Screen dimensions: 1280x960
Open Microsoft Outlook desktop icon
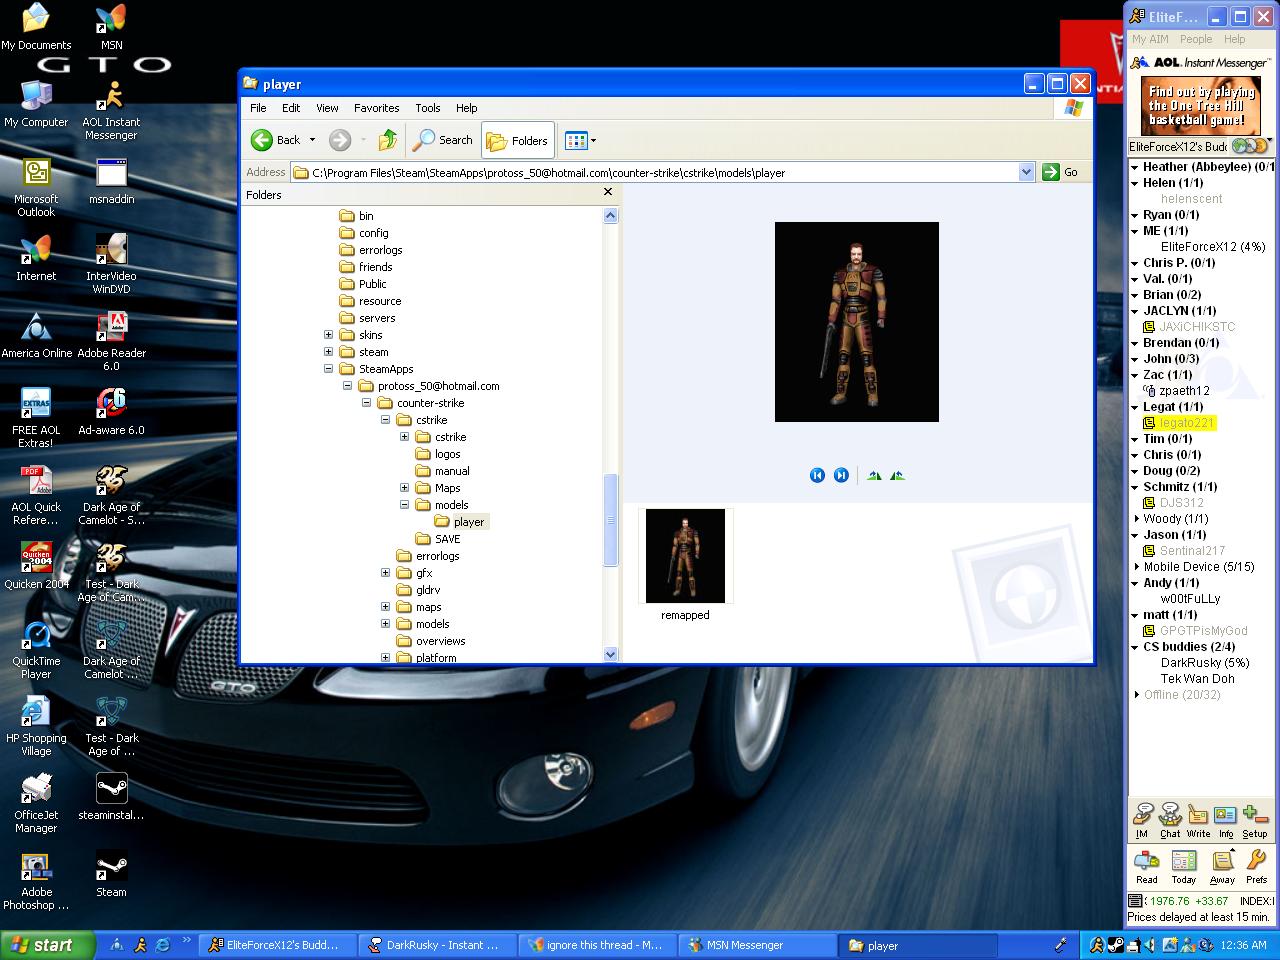pos(36,187)
